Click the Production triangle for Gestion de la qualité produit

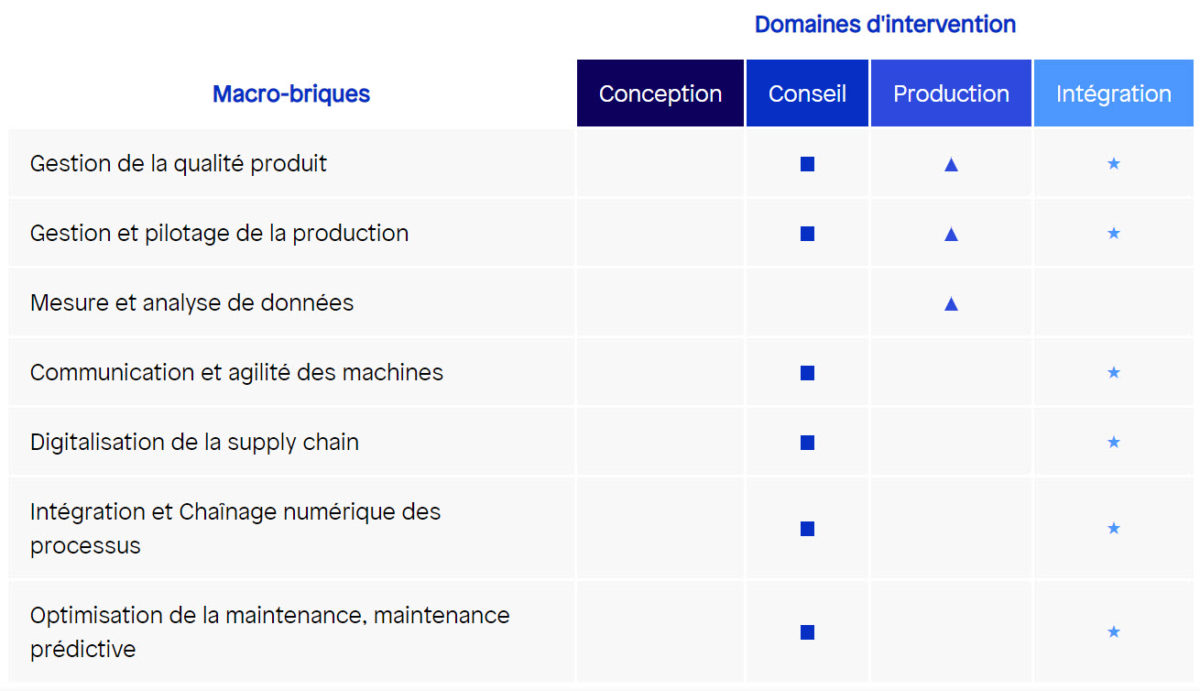coord(951,164)
